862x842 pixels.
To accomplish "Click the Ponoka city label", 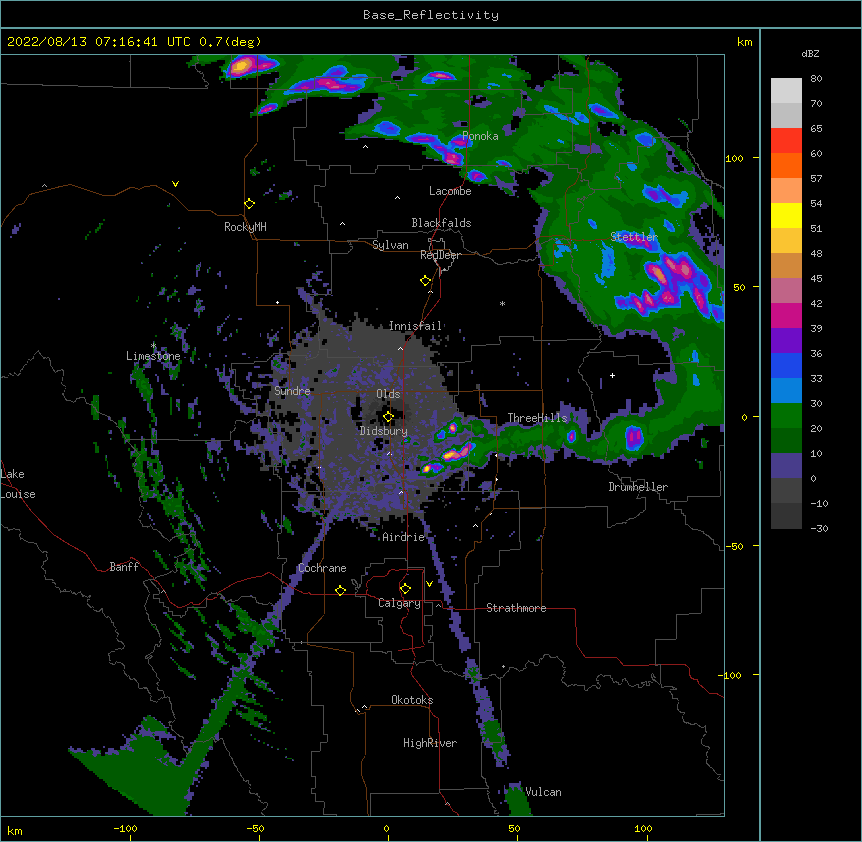I will pos(480,136).
